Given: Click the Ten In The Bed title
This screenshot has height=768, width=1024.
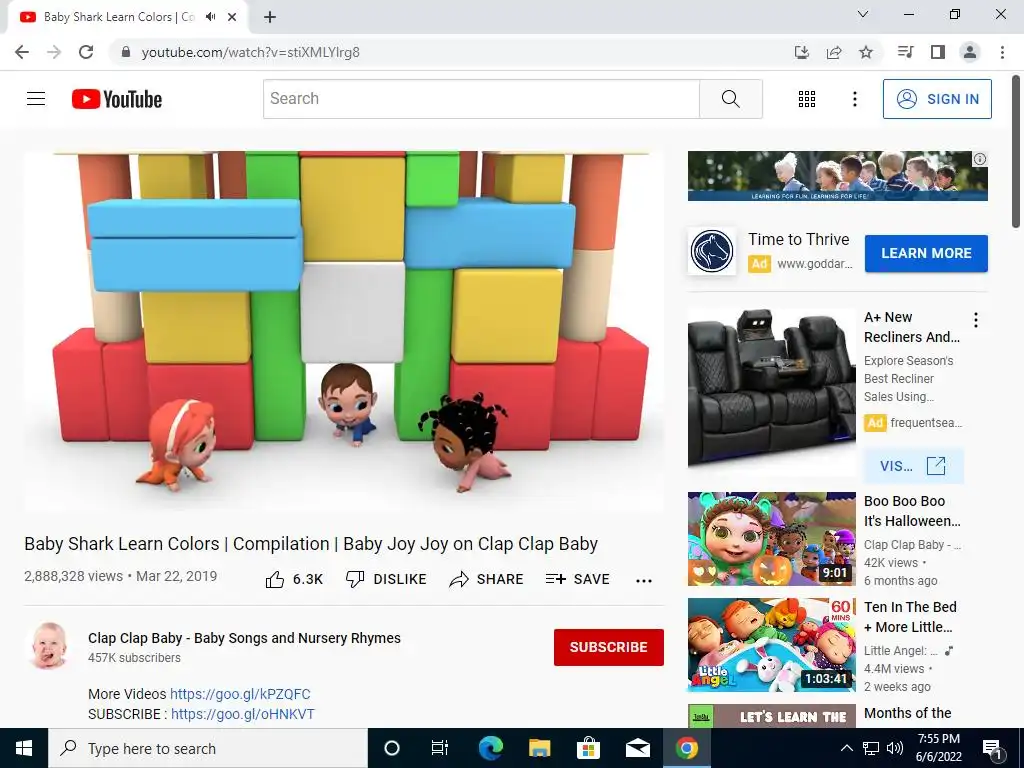Looking at the screenshot, I should pyautogui.click(x=910, y=617).
